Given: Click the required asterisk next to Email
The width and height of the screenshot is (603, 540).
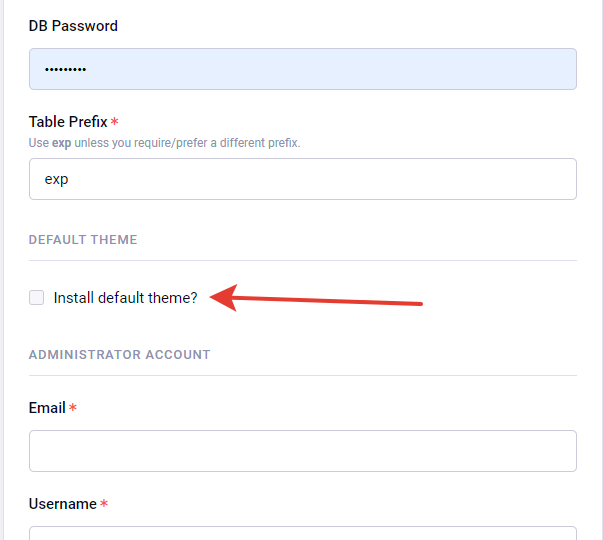Looking at the screenshot, I should click(x=74, y=409).
